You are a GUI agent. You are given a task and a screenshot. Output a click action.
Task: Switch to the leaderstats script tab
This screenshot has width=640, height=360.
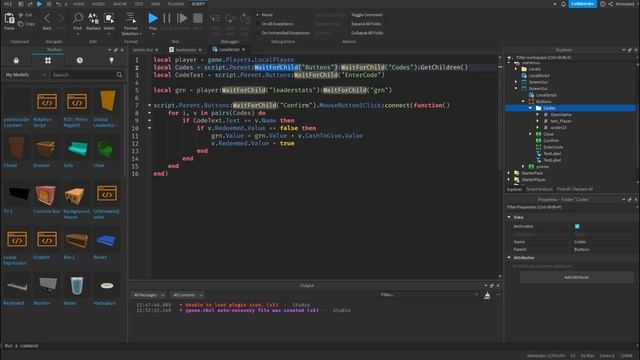(185, 50)
